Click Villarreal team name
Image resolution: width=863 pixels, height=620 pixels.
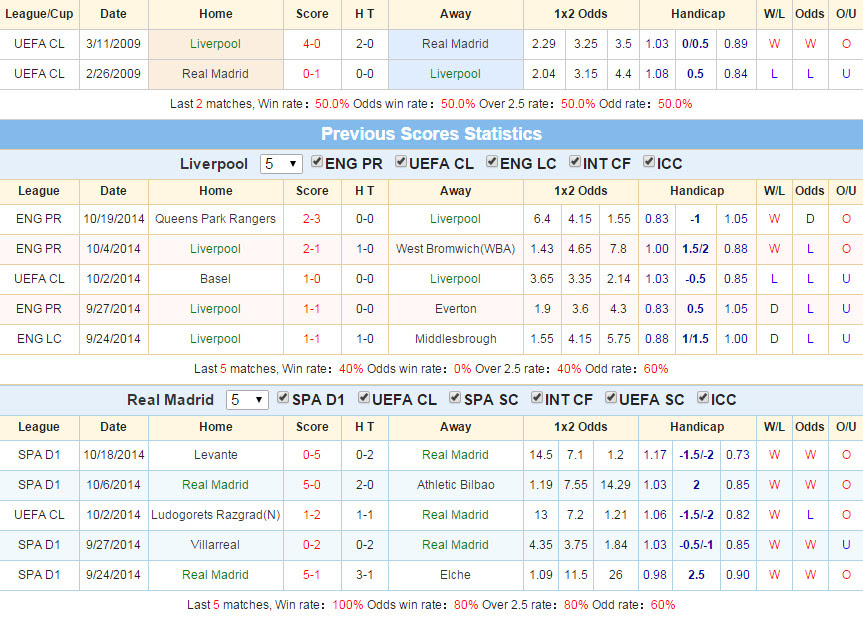[215, 545]
